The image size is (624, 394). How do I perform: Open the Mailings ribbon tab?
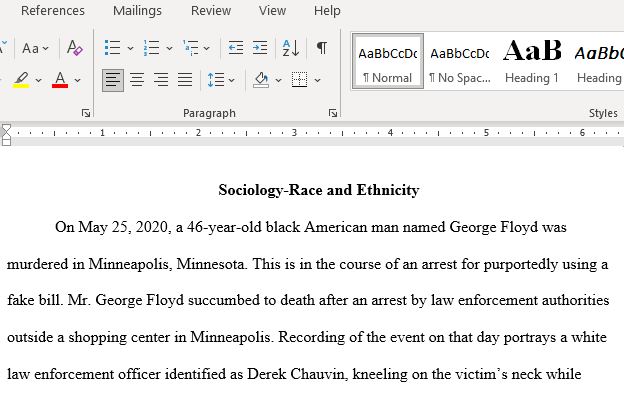click(137, 11)
